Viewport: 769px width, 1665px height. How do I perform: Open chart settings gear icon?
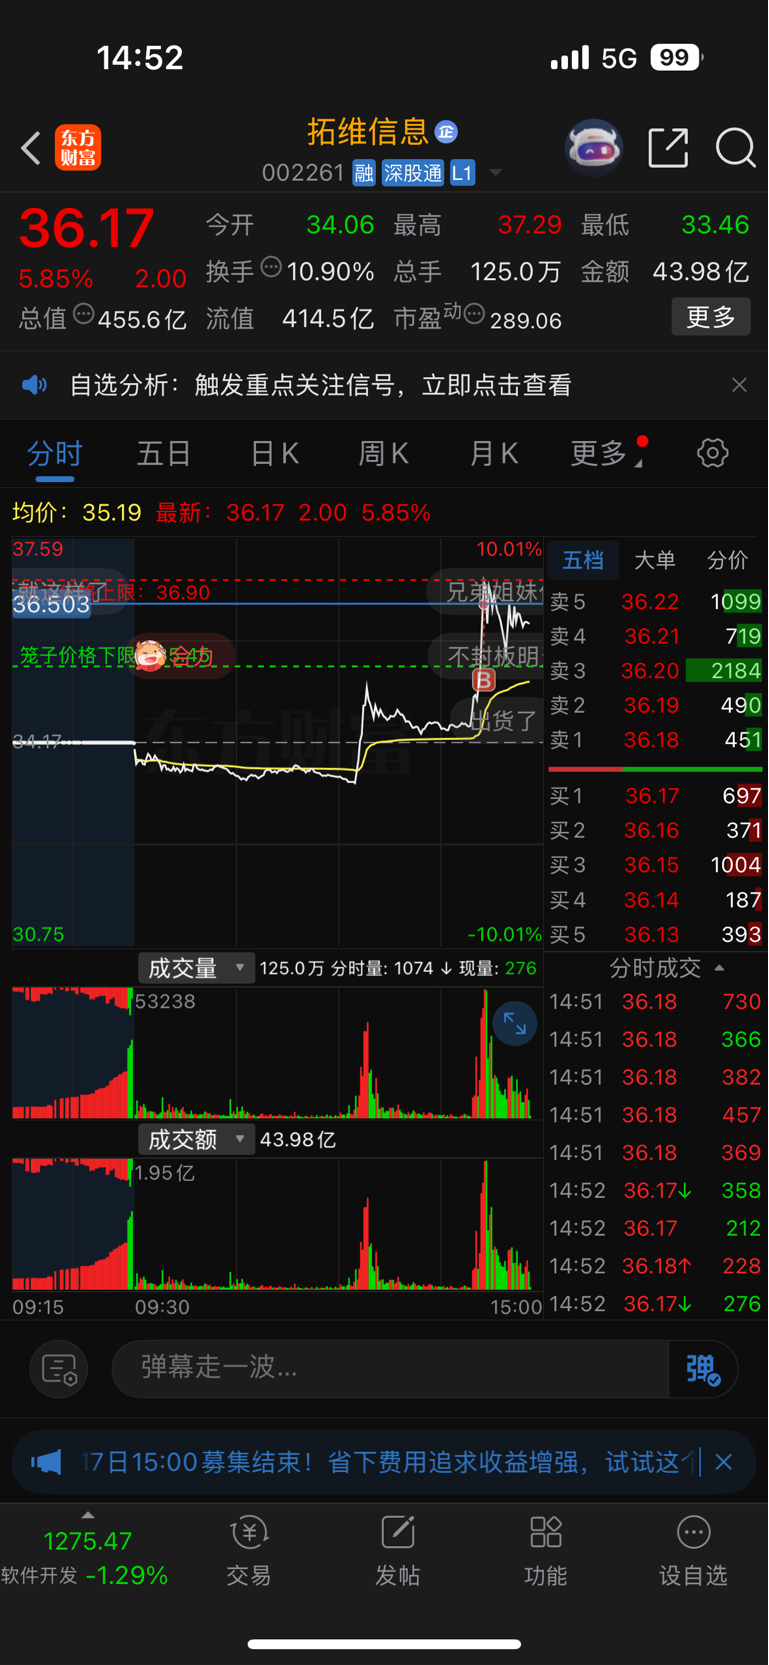(x=712, y=453)
